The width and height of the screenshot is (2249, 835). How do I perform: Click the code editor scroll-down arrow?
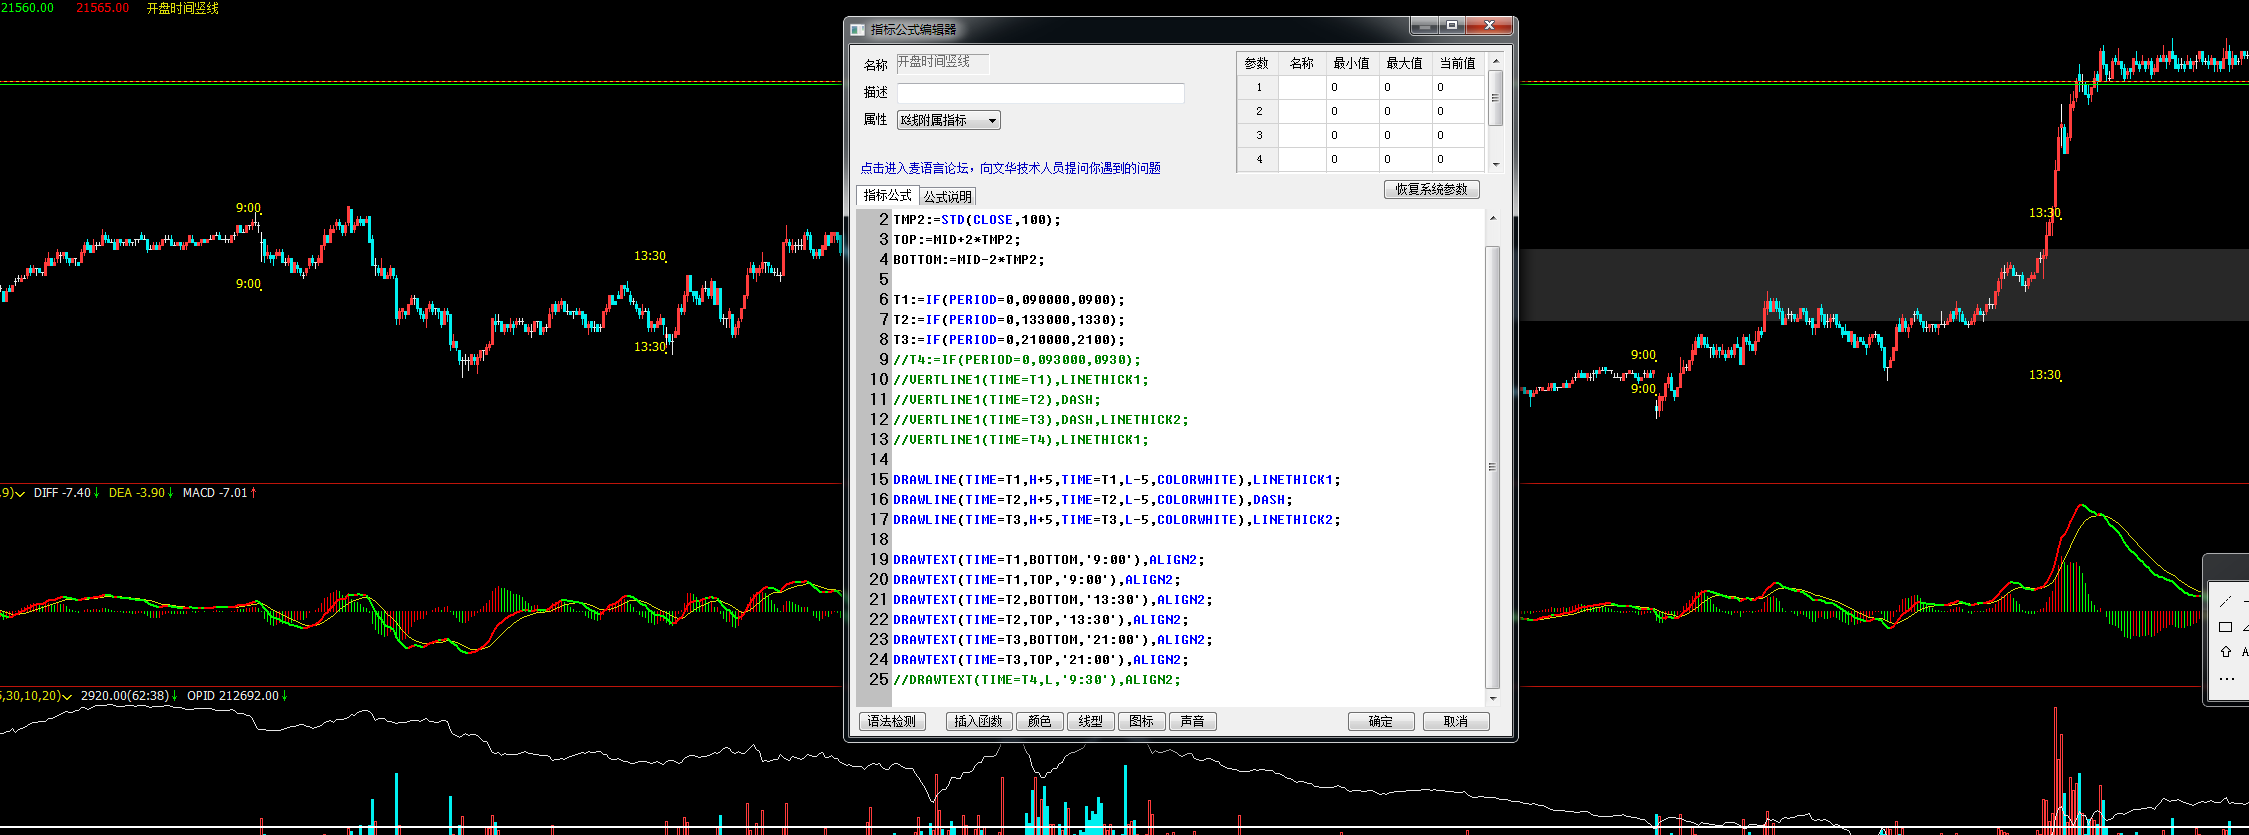coord(1492,698)
